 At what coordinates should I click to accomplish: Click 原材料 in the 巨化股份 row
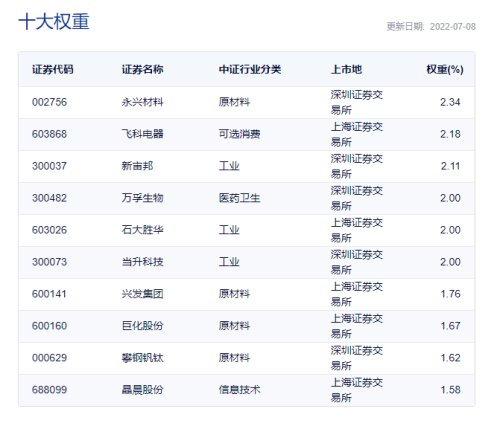click(x=234, y=326)
